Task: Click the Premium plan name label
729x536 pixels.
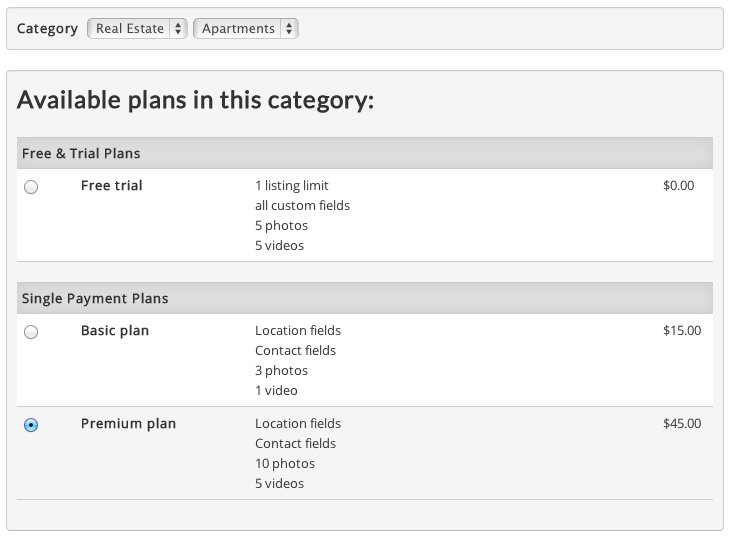Action: pyautogui.click(x=128, y=423)
